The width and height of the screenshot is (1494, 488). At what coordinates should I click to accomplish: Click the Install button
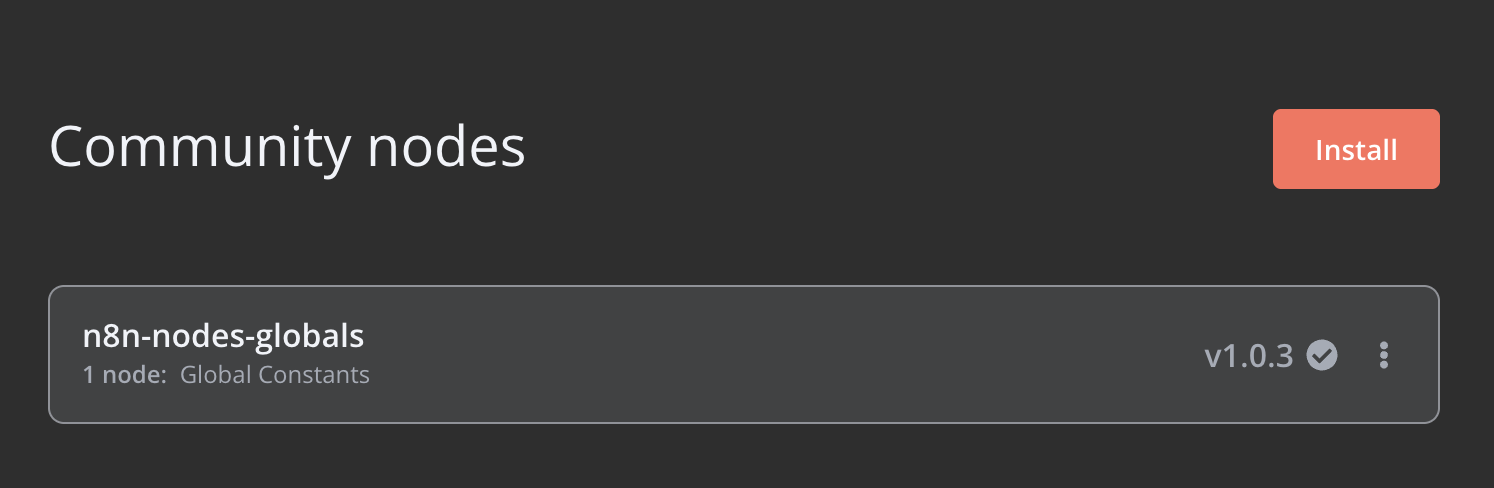pos(1356,149)
